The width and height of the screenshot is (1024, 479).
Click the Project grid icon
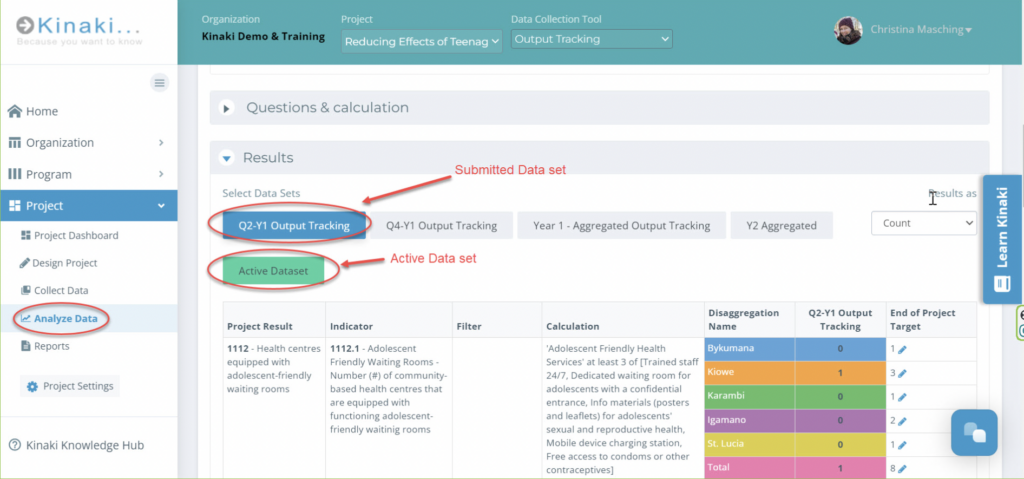(x=14, y=206)
